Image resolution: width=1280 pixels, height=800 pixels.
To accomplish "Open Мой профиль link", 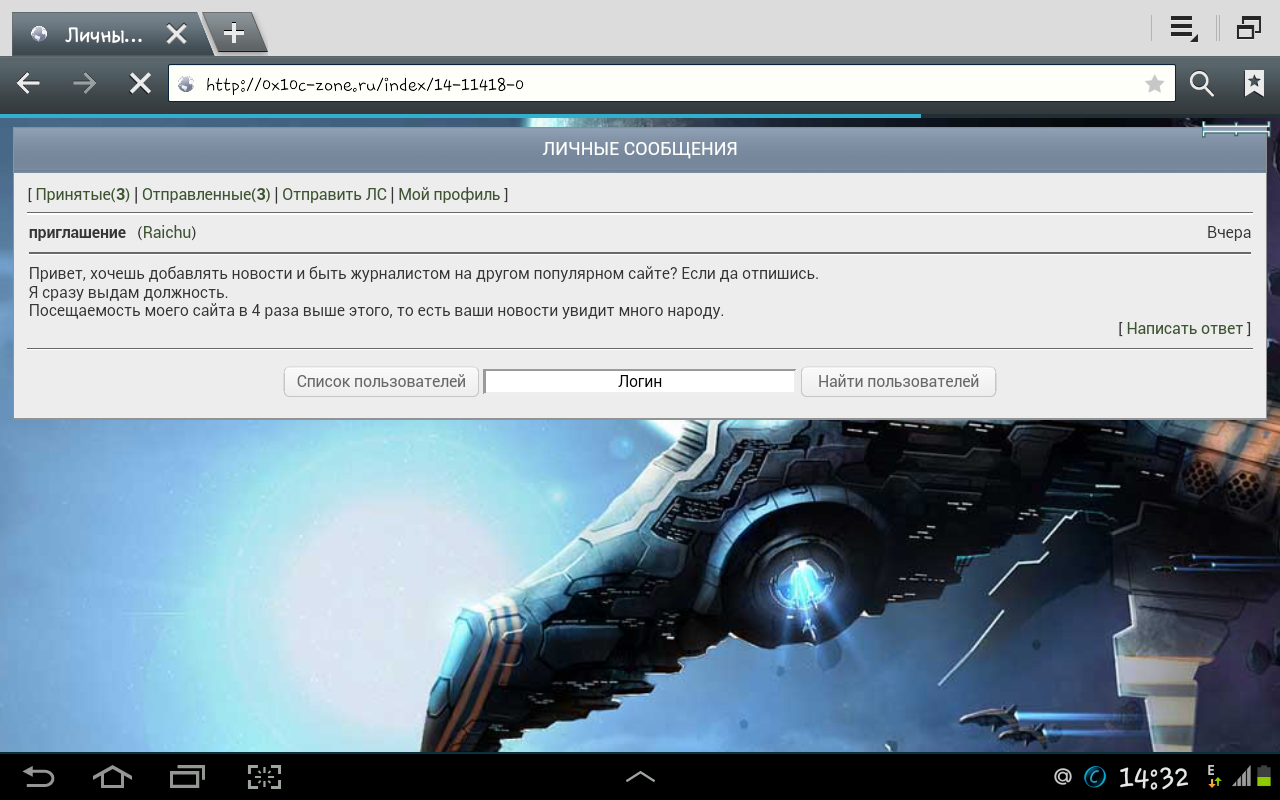I will click(449, 194).
